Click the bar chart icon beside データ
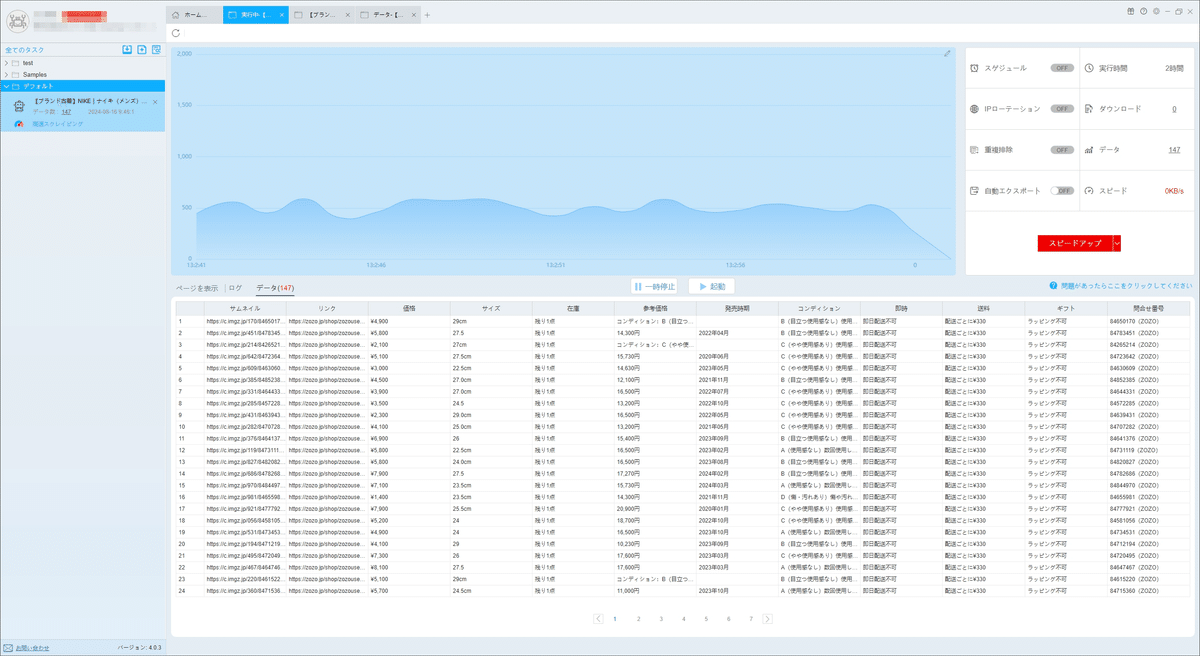Viewport: 1200px width, 656px height. coord(1089,150)
